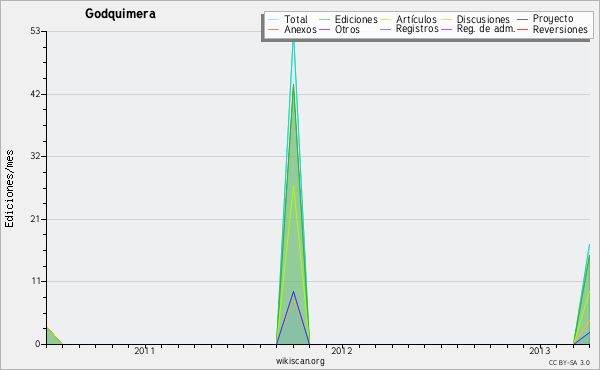Click the Reg. de adm. legend label
The height and width of the screenshot is (370, 600).
coord(486,29)
